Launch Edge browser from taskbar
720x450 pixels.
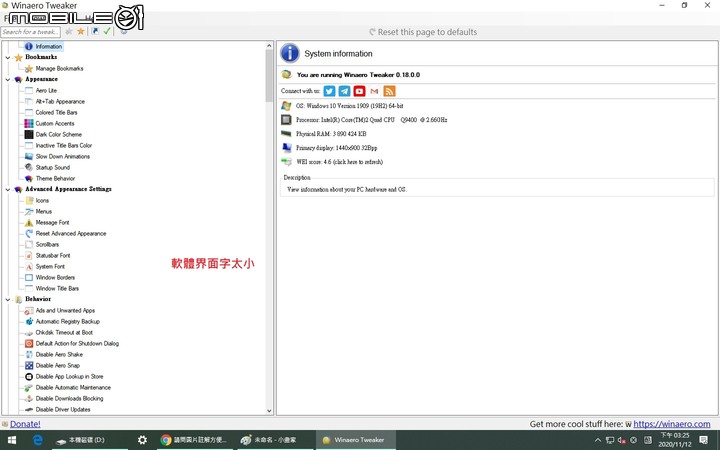point(38,440)
